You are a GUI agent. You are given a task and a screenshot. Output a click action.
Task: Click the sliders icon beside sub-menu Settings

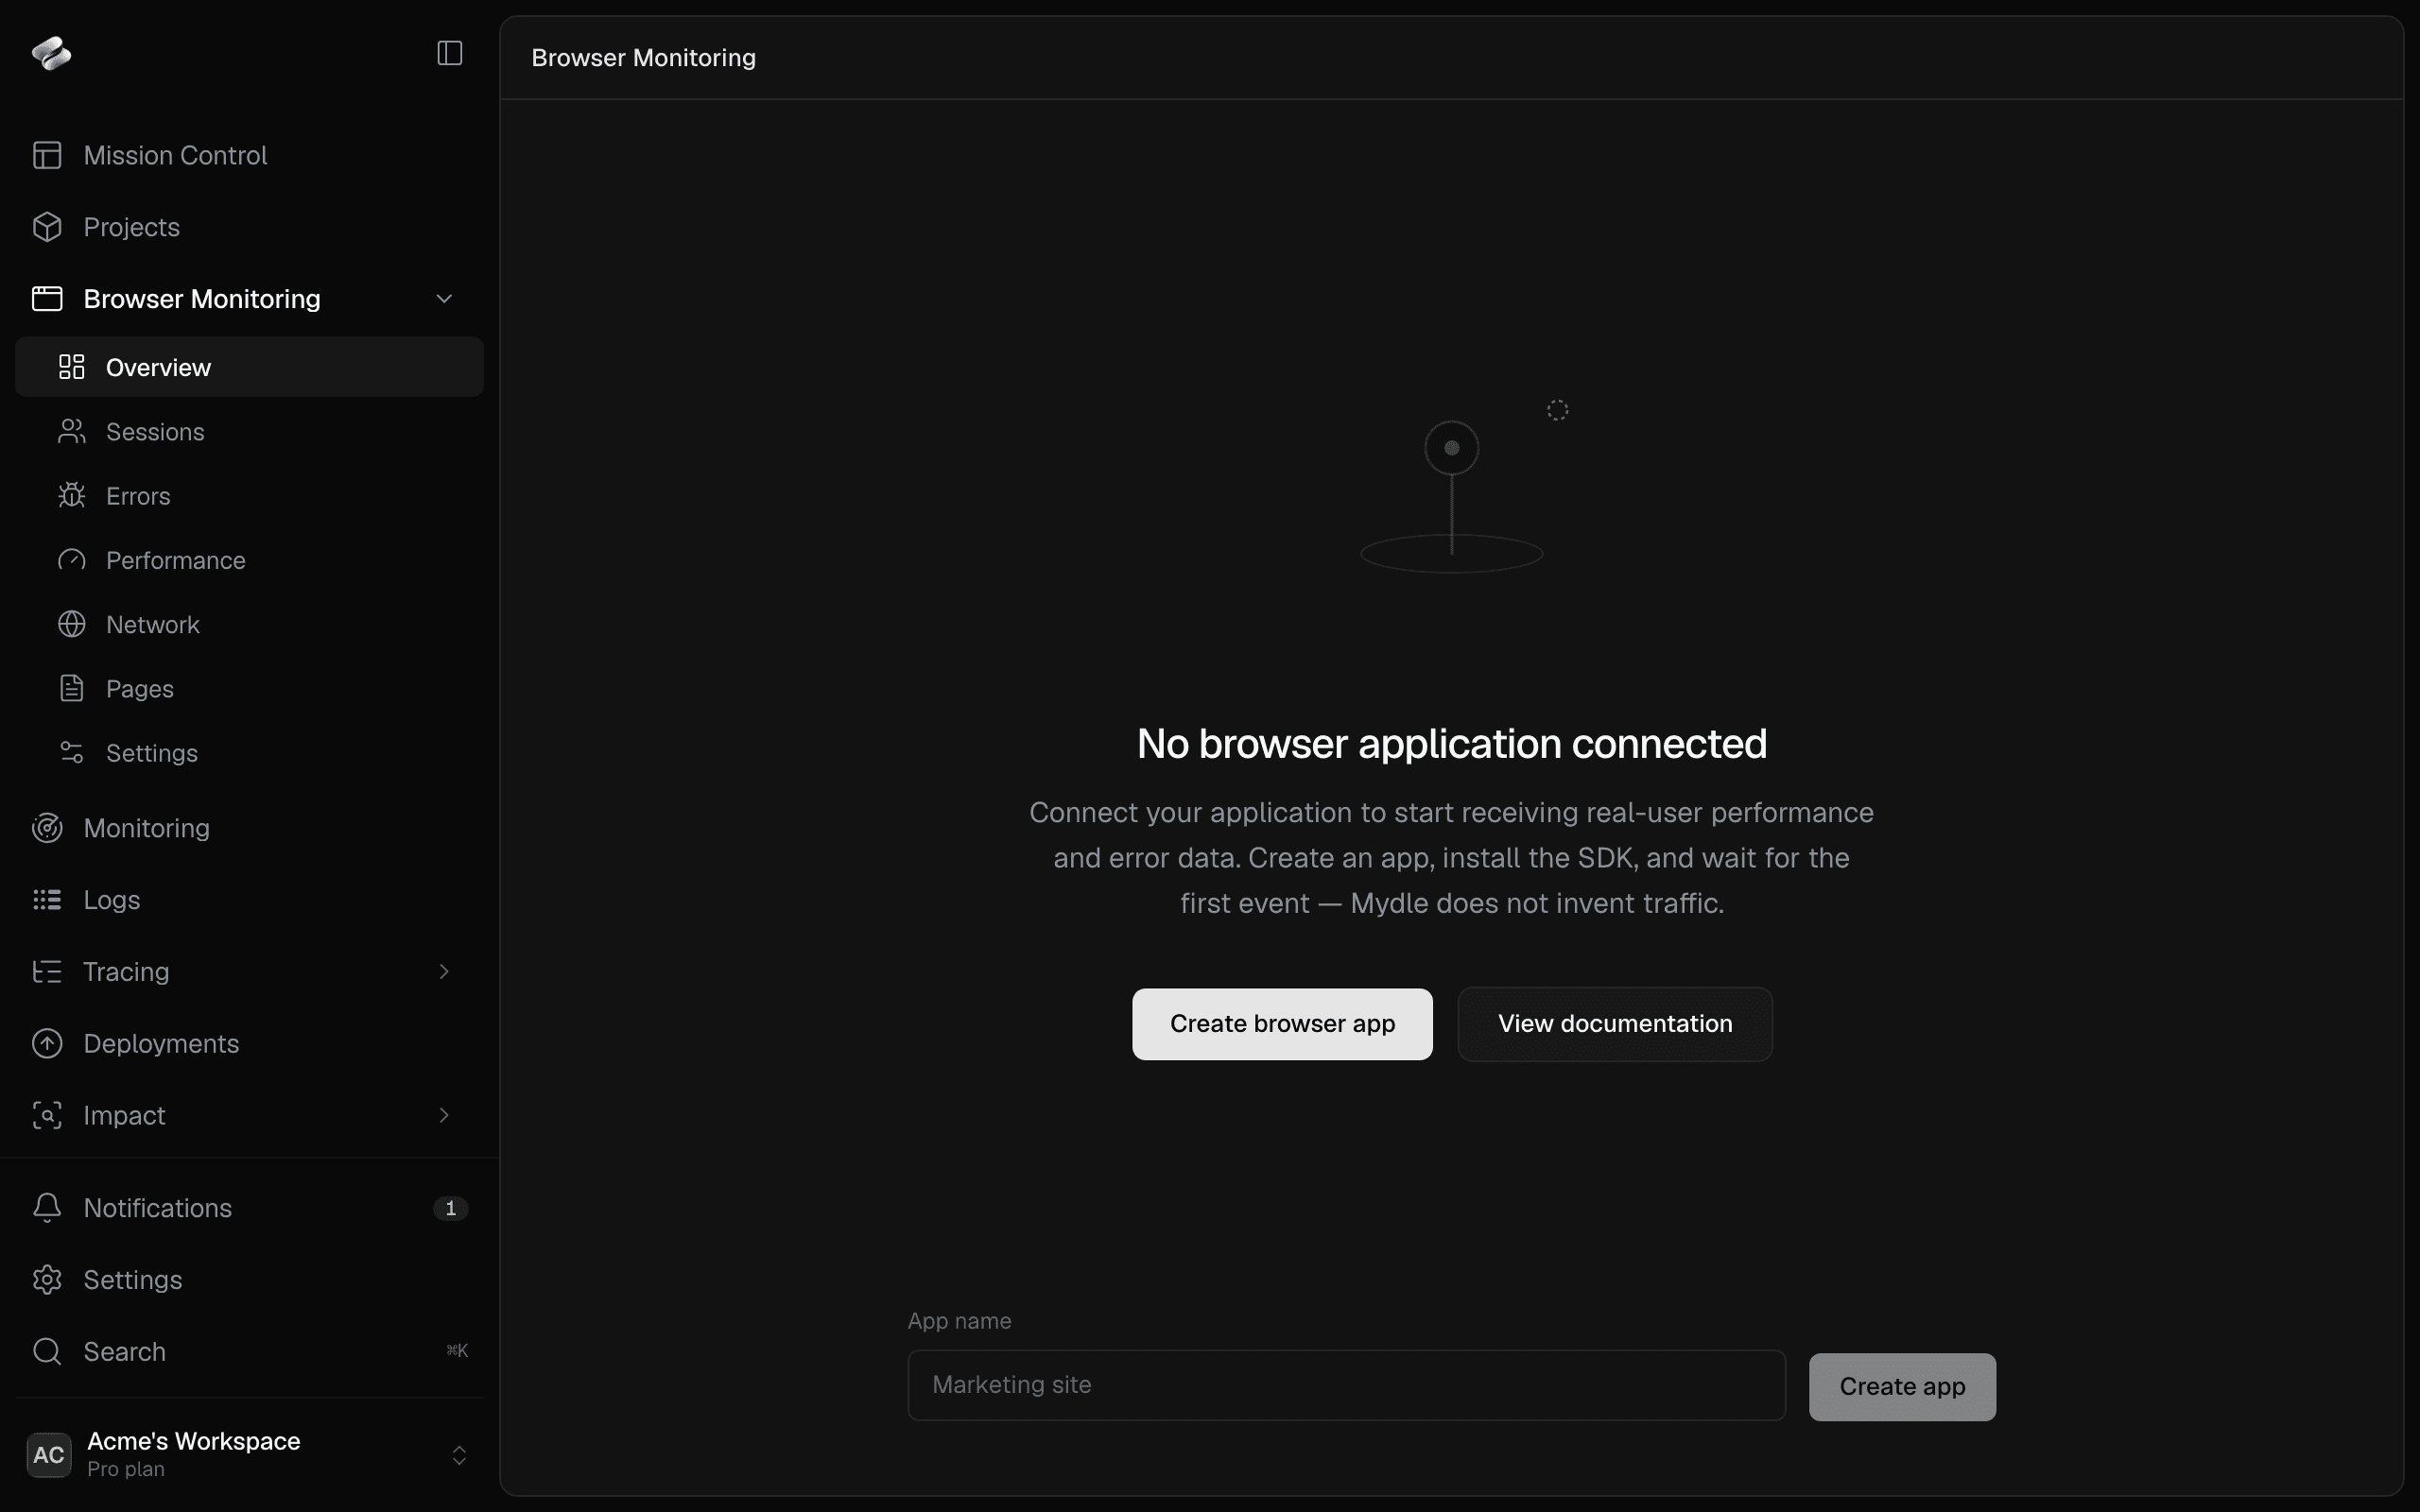(x=72, y=752)
